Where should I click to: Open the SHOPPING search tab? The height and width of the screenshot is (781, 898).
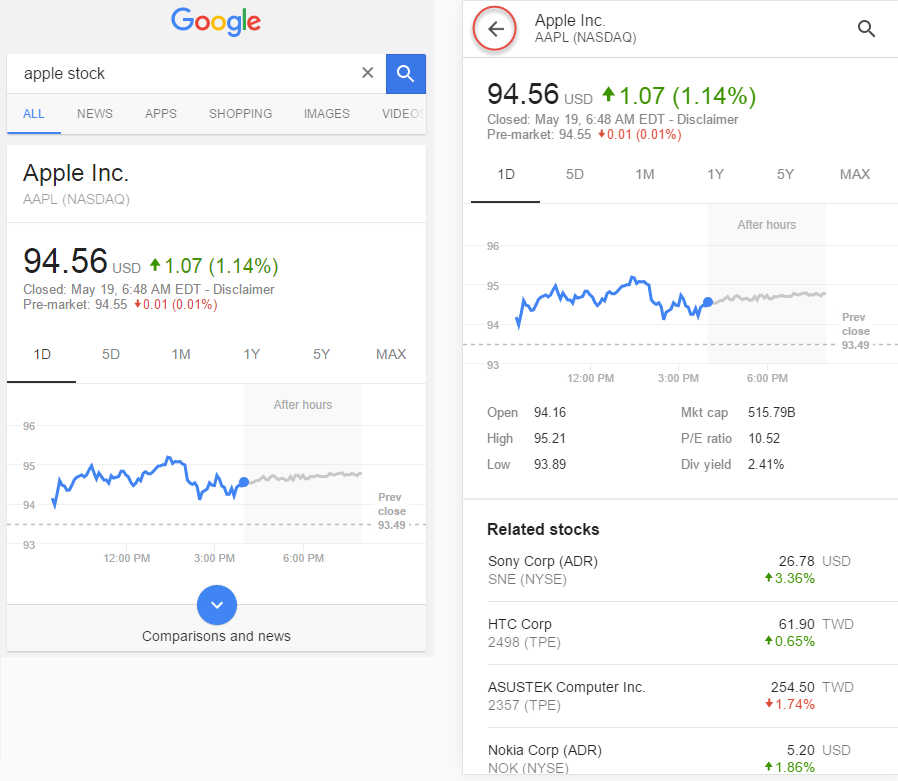coord(240,114)
